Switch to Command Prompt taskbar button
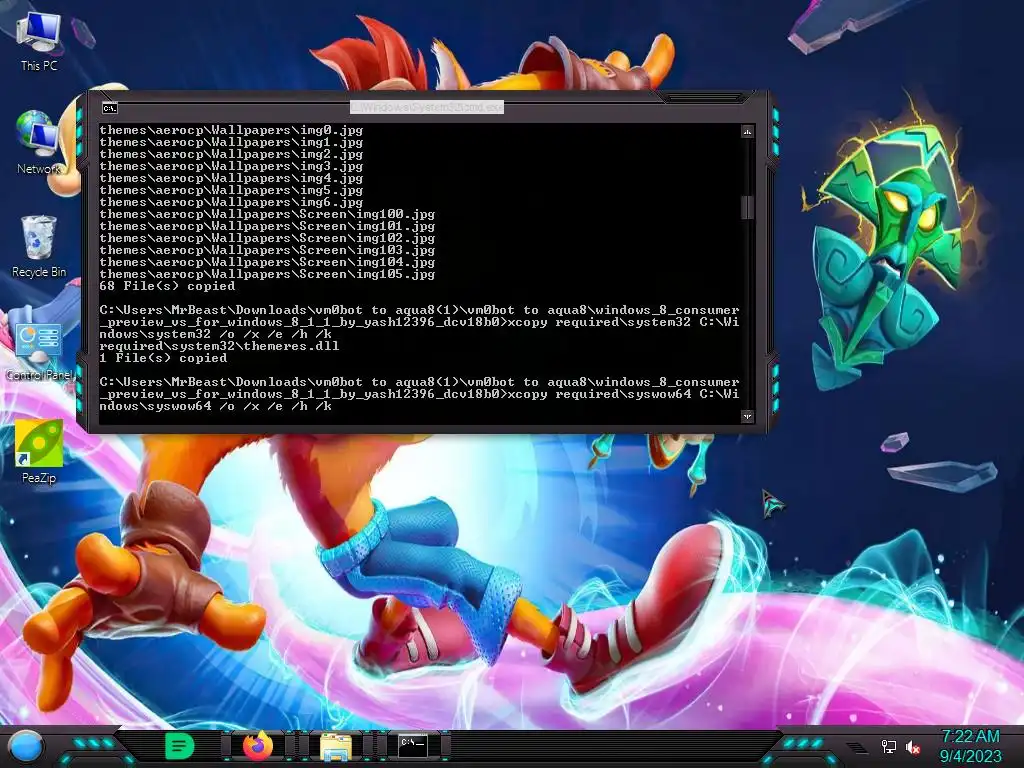Screen dimensions: 1024x768 coord(413,745)
